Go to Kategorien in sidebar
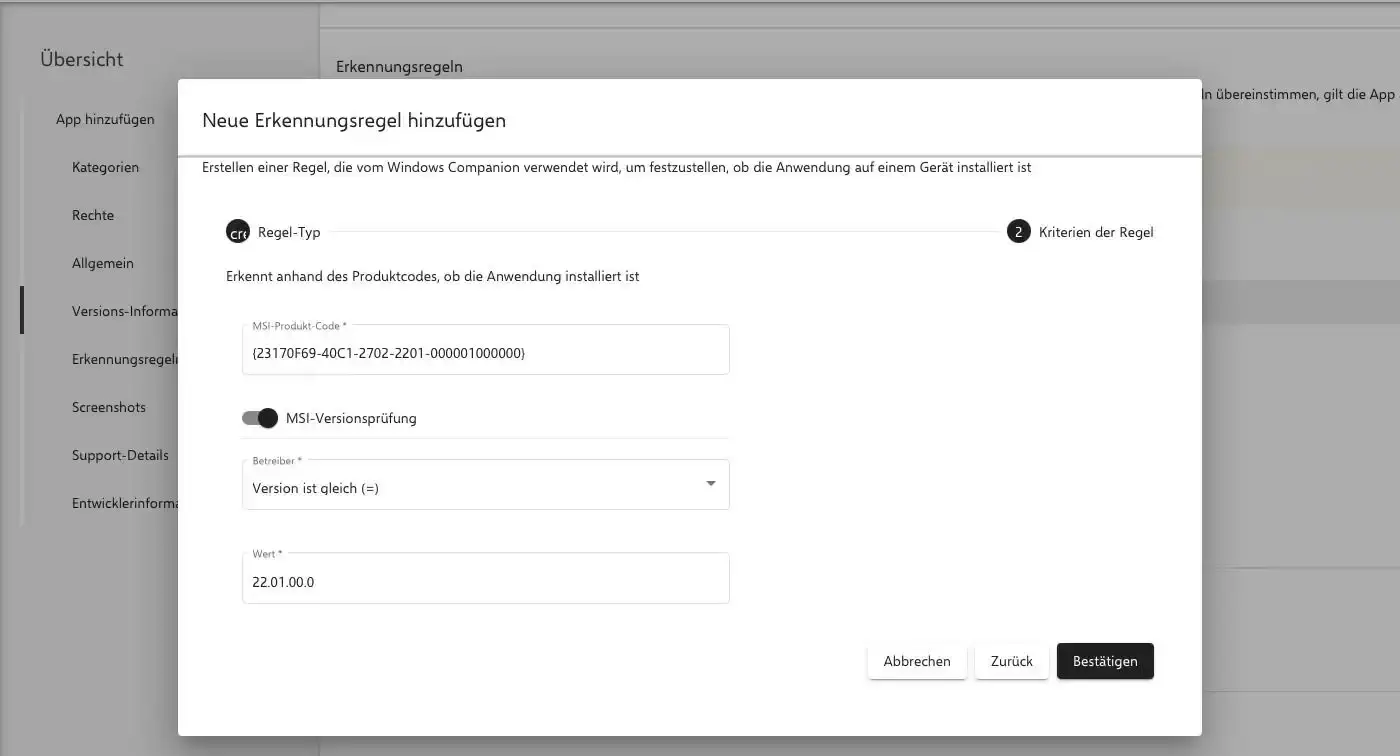The image size is (1400, 756). pos(105,167)
